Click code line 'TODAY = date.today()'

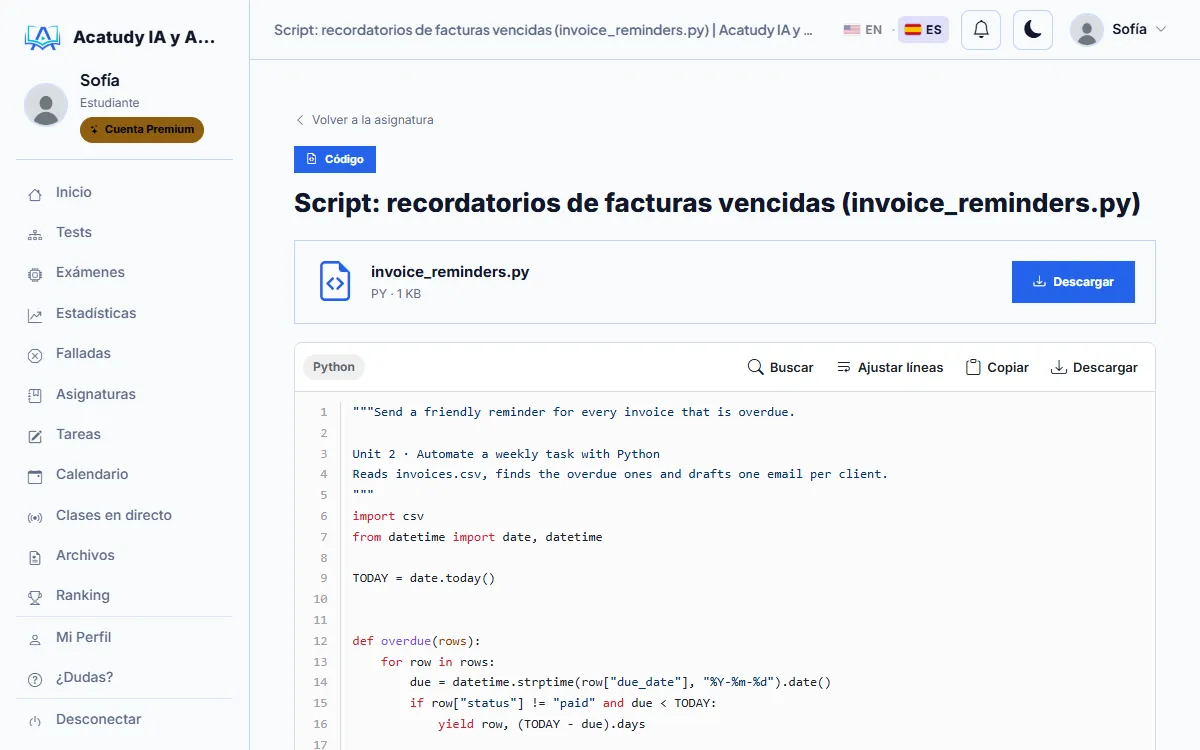click(x=424, y=578)
